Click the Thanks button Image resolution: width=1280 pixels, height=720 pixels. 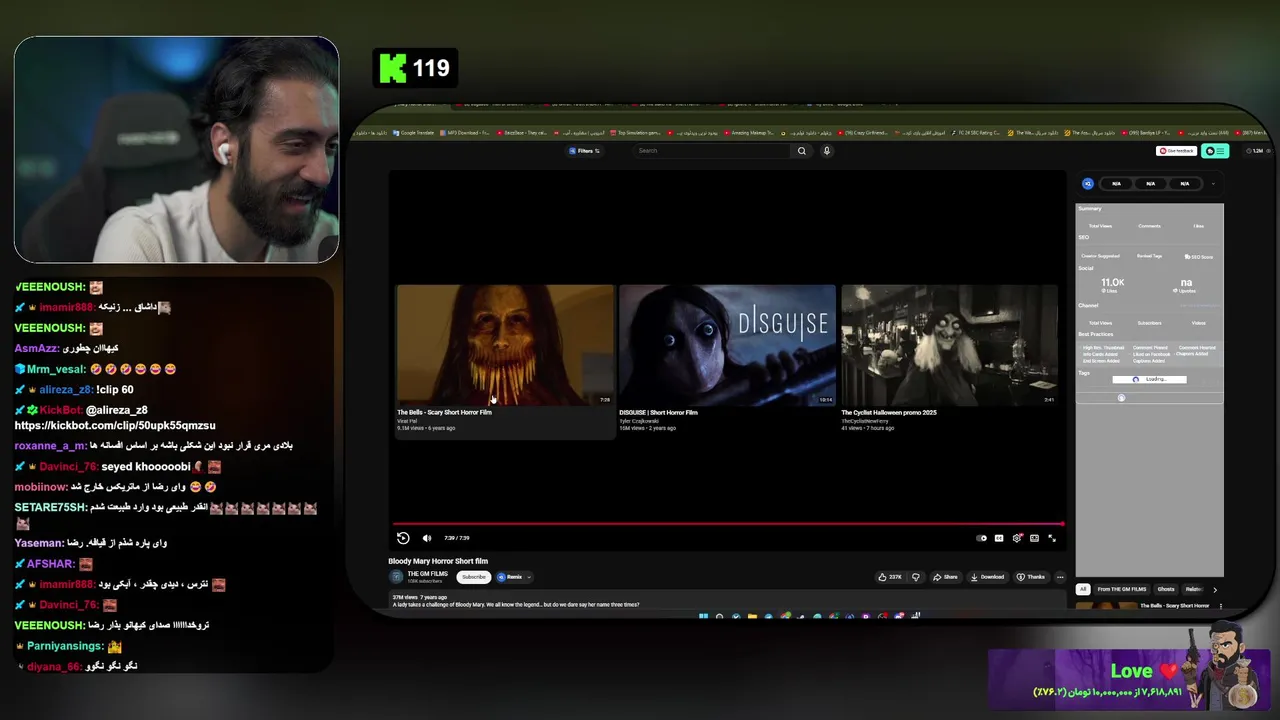[1031, 577]
